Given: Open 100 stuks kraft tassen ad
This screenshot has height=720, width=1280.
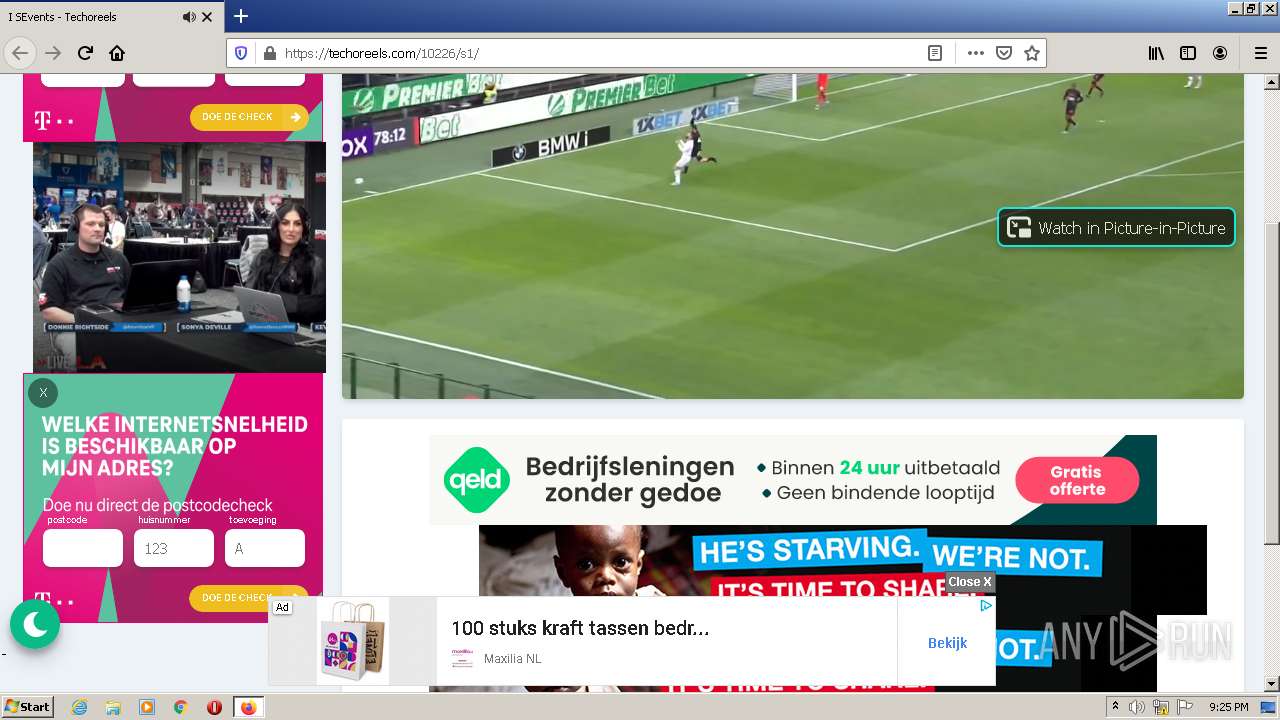Looking at the screenshot, I should [580, 628].
